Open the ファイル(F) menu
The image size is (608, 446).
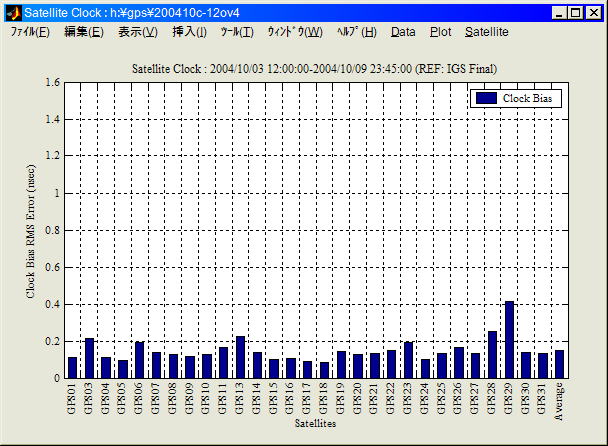pyautogui.click(x=30, y=32)
